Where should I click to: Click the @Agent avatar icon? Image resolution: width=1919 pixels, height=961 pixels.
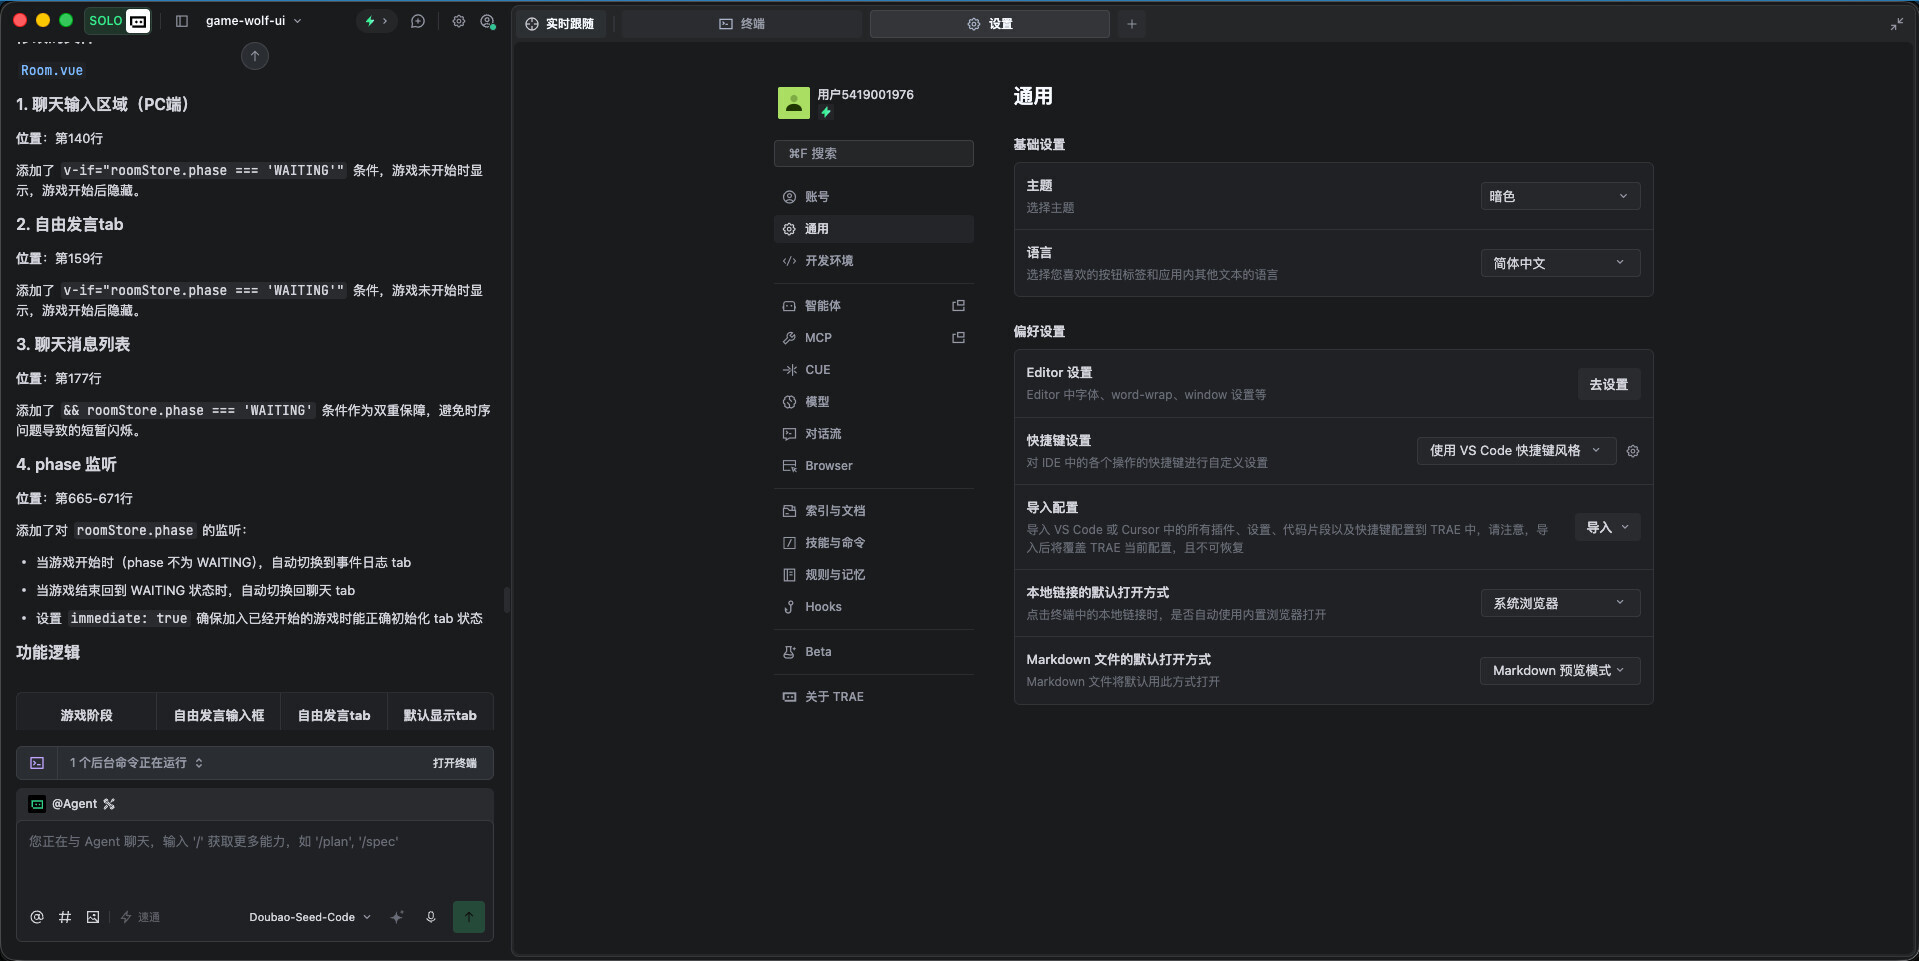coord(37,804)
